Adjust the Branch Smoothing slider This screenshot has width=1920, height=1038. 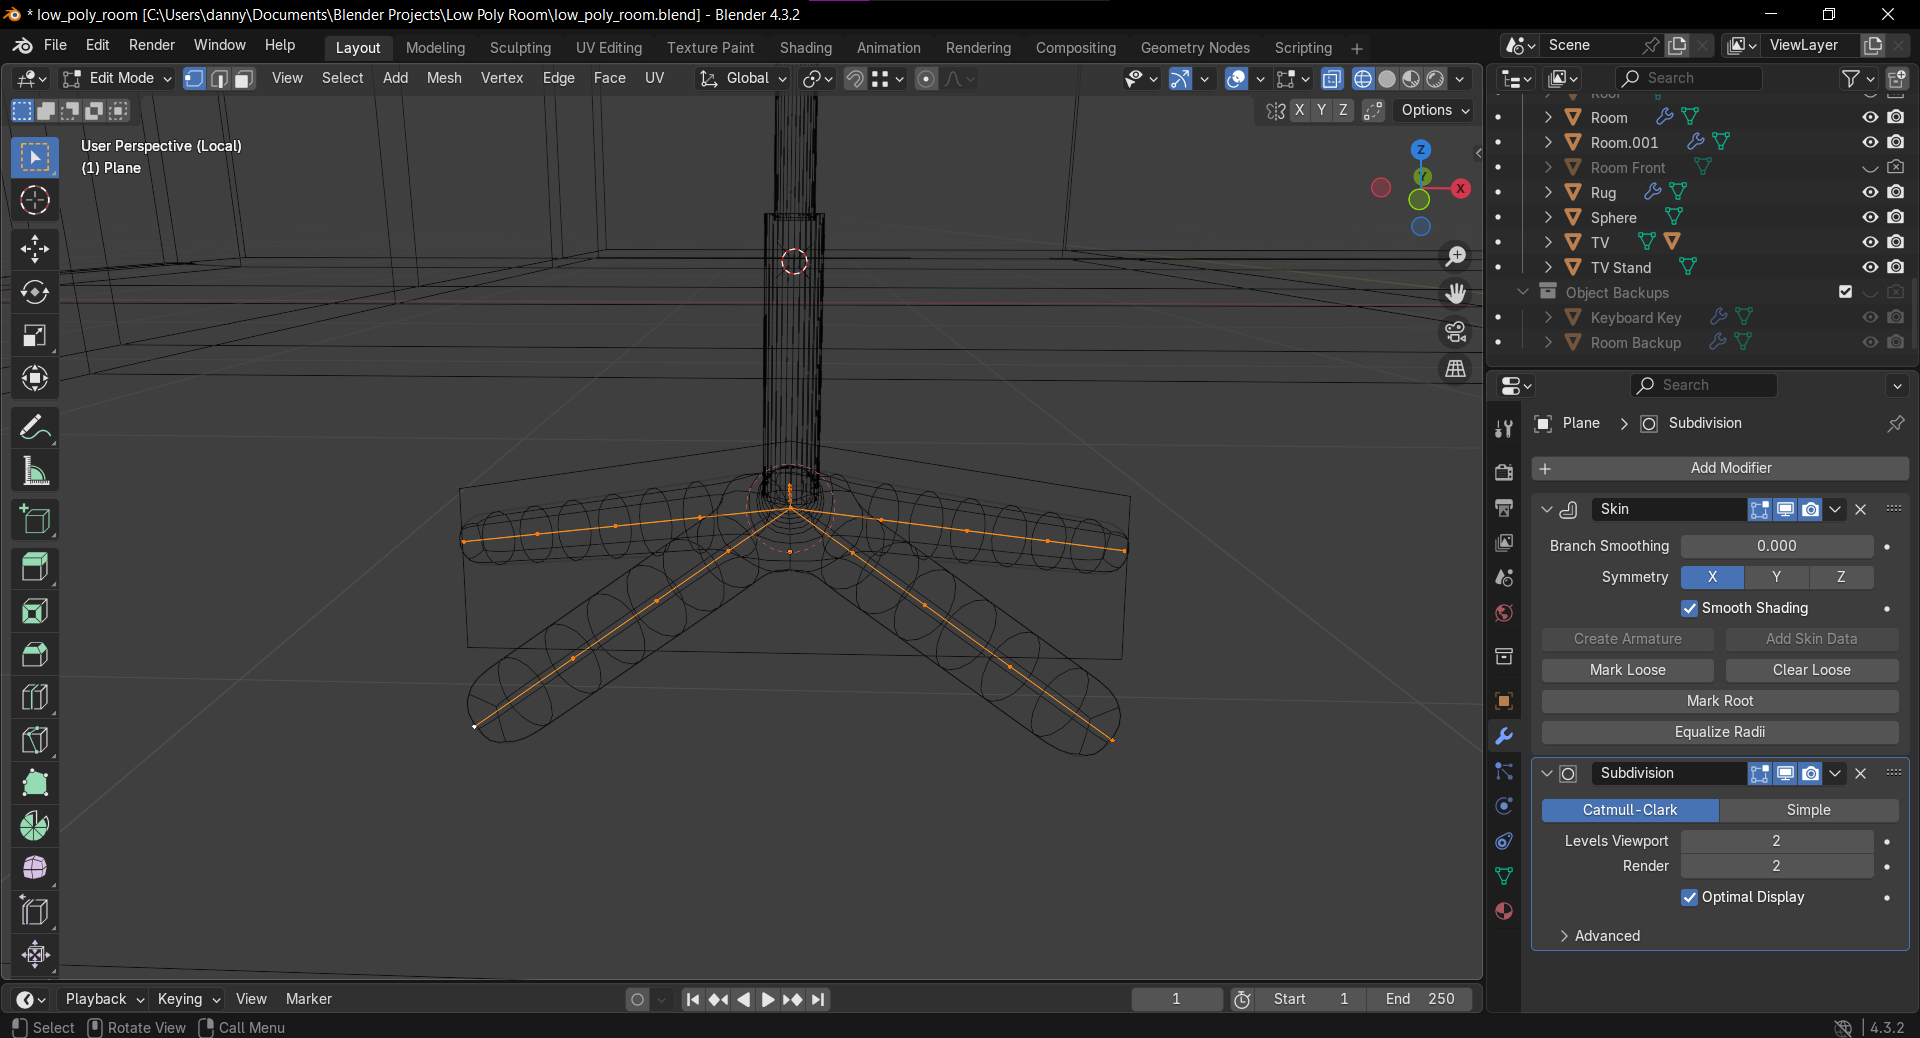(x=1776, y=546)
